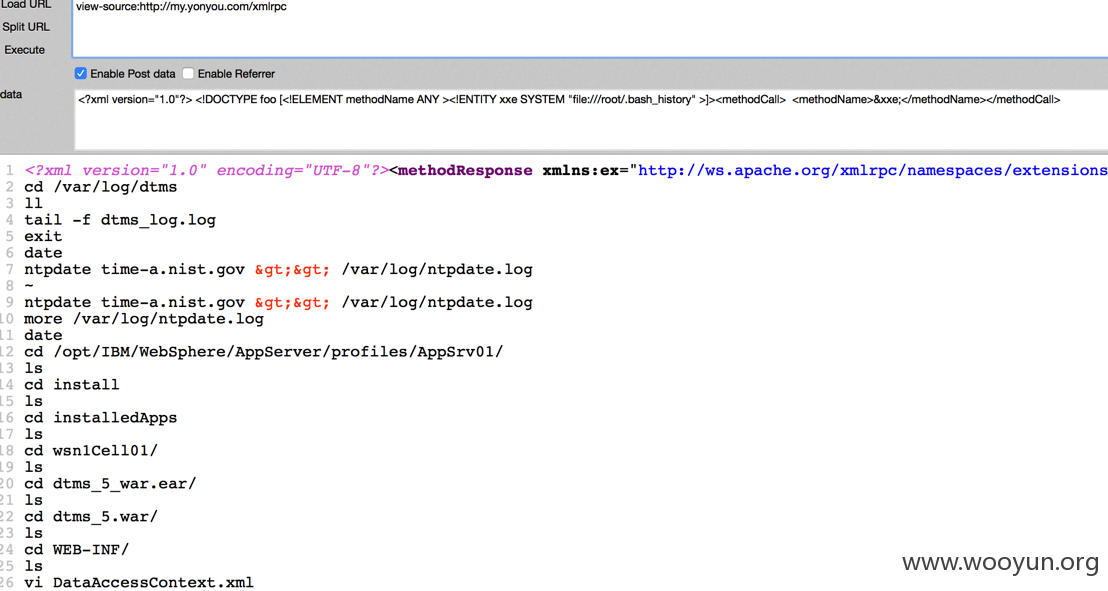
Task: Click the 'cd dtms_5.war/' line
Action: coord(91,517)
